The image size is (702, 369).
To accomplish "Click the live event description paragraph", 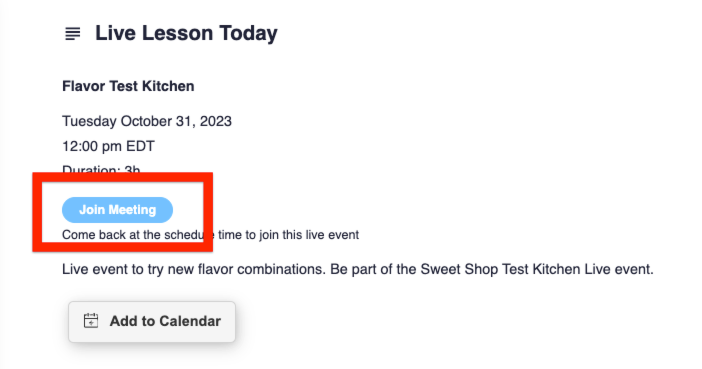I will [x=358, y=269].
